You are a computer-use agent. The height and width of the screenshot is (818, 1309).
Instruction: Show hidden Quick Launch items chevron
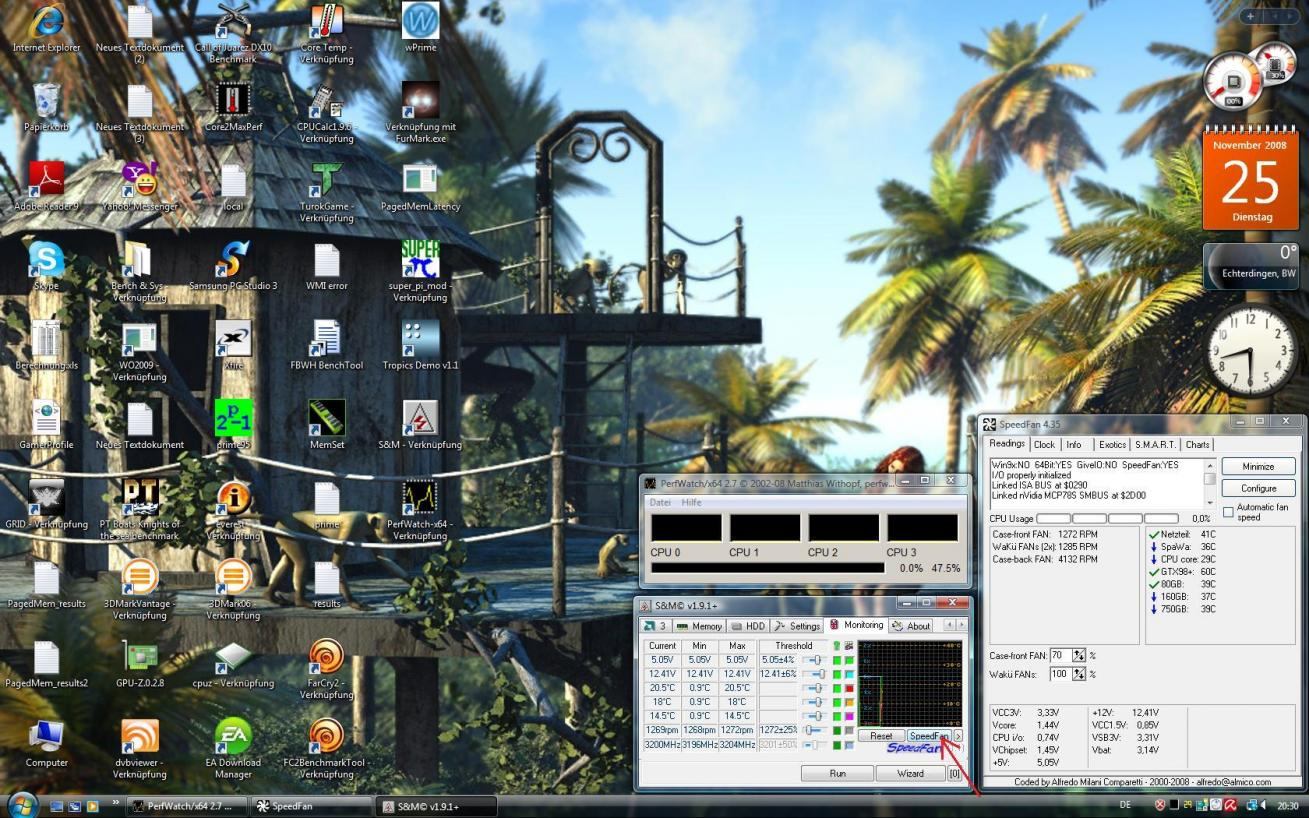pyautogui.click(x=116, y=804)
